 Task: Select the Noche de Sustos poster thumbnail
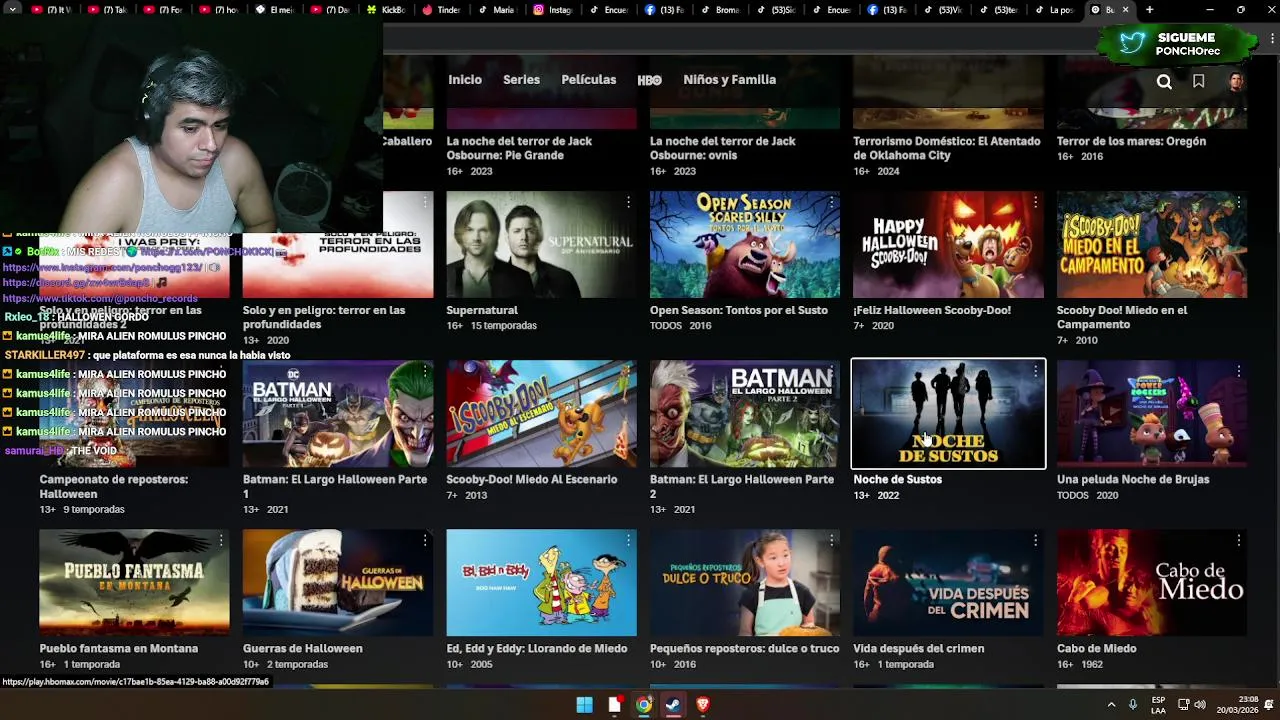[x=948, y=414]
